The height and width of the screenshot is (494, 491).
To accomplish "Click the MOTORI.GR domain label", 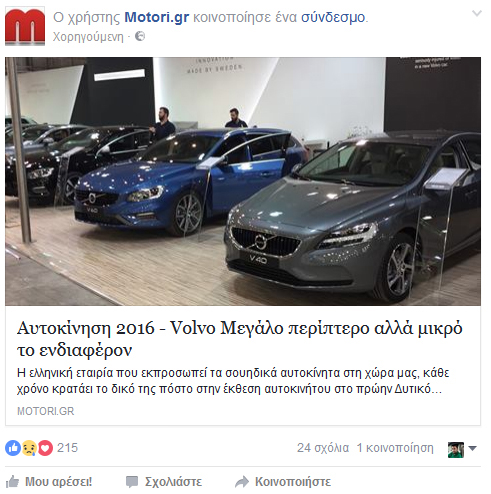I will 46,411.
